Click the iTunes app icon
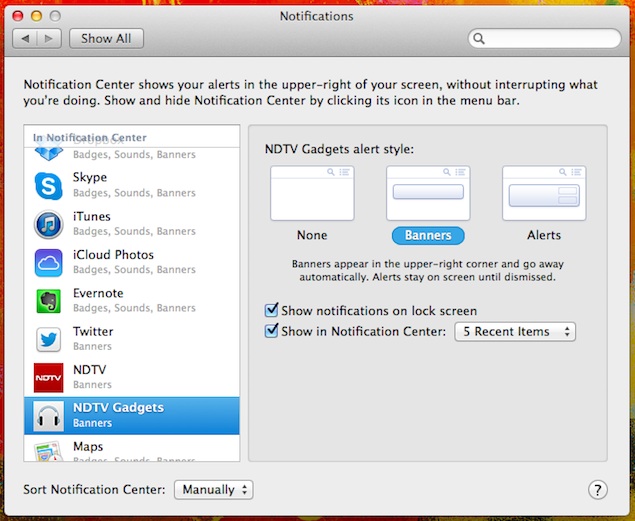The width and height of the screenshot is (635, 521). 49,224
